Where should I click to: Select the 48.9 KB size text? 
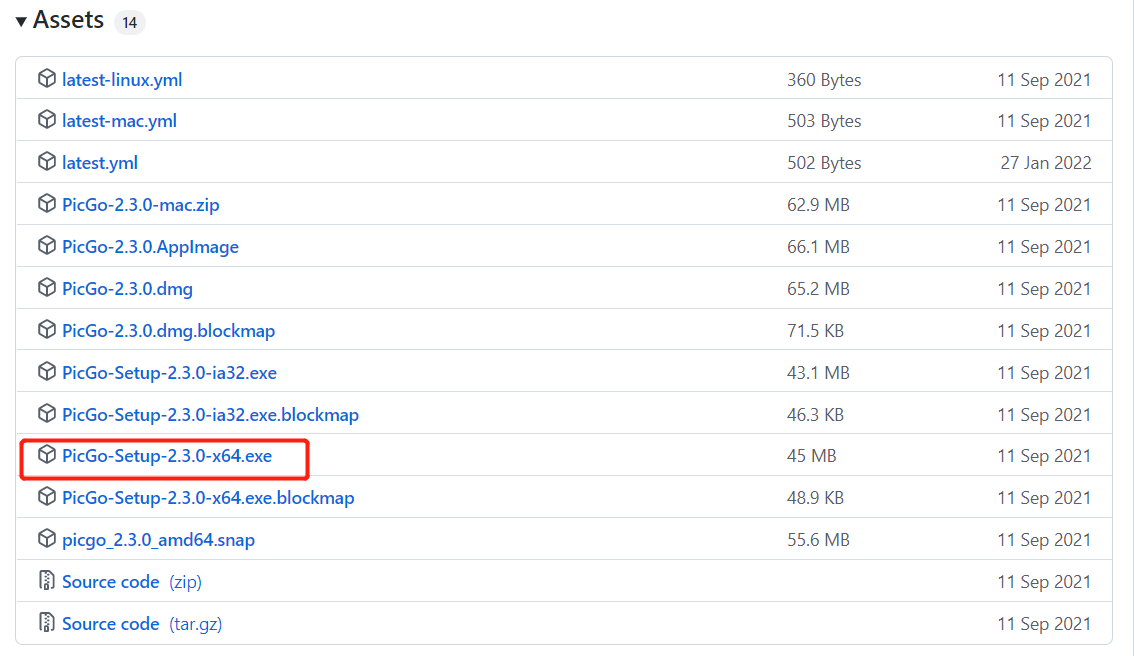point(815,498)
